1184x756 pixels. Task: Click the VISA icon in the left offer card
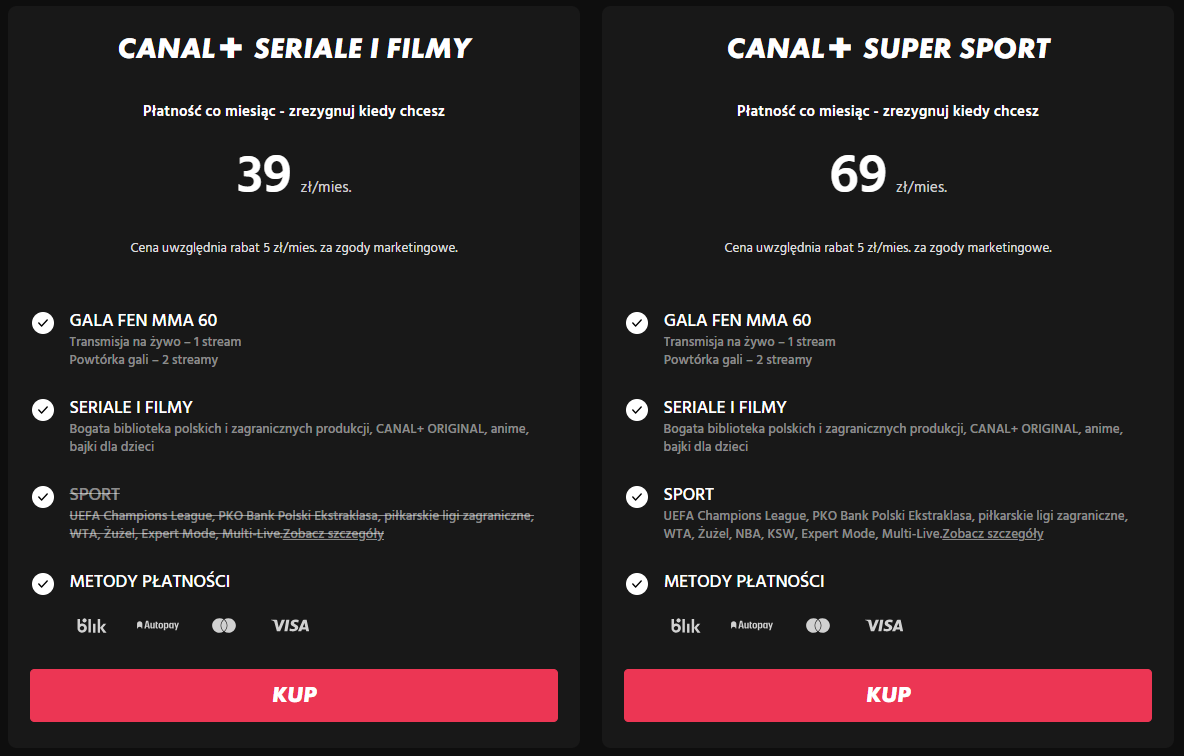[291, 625]
